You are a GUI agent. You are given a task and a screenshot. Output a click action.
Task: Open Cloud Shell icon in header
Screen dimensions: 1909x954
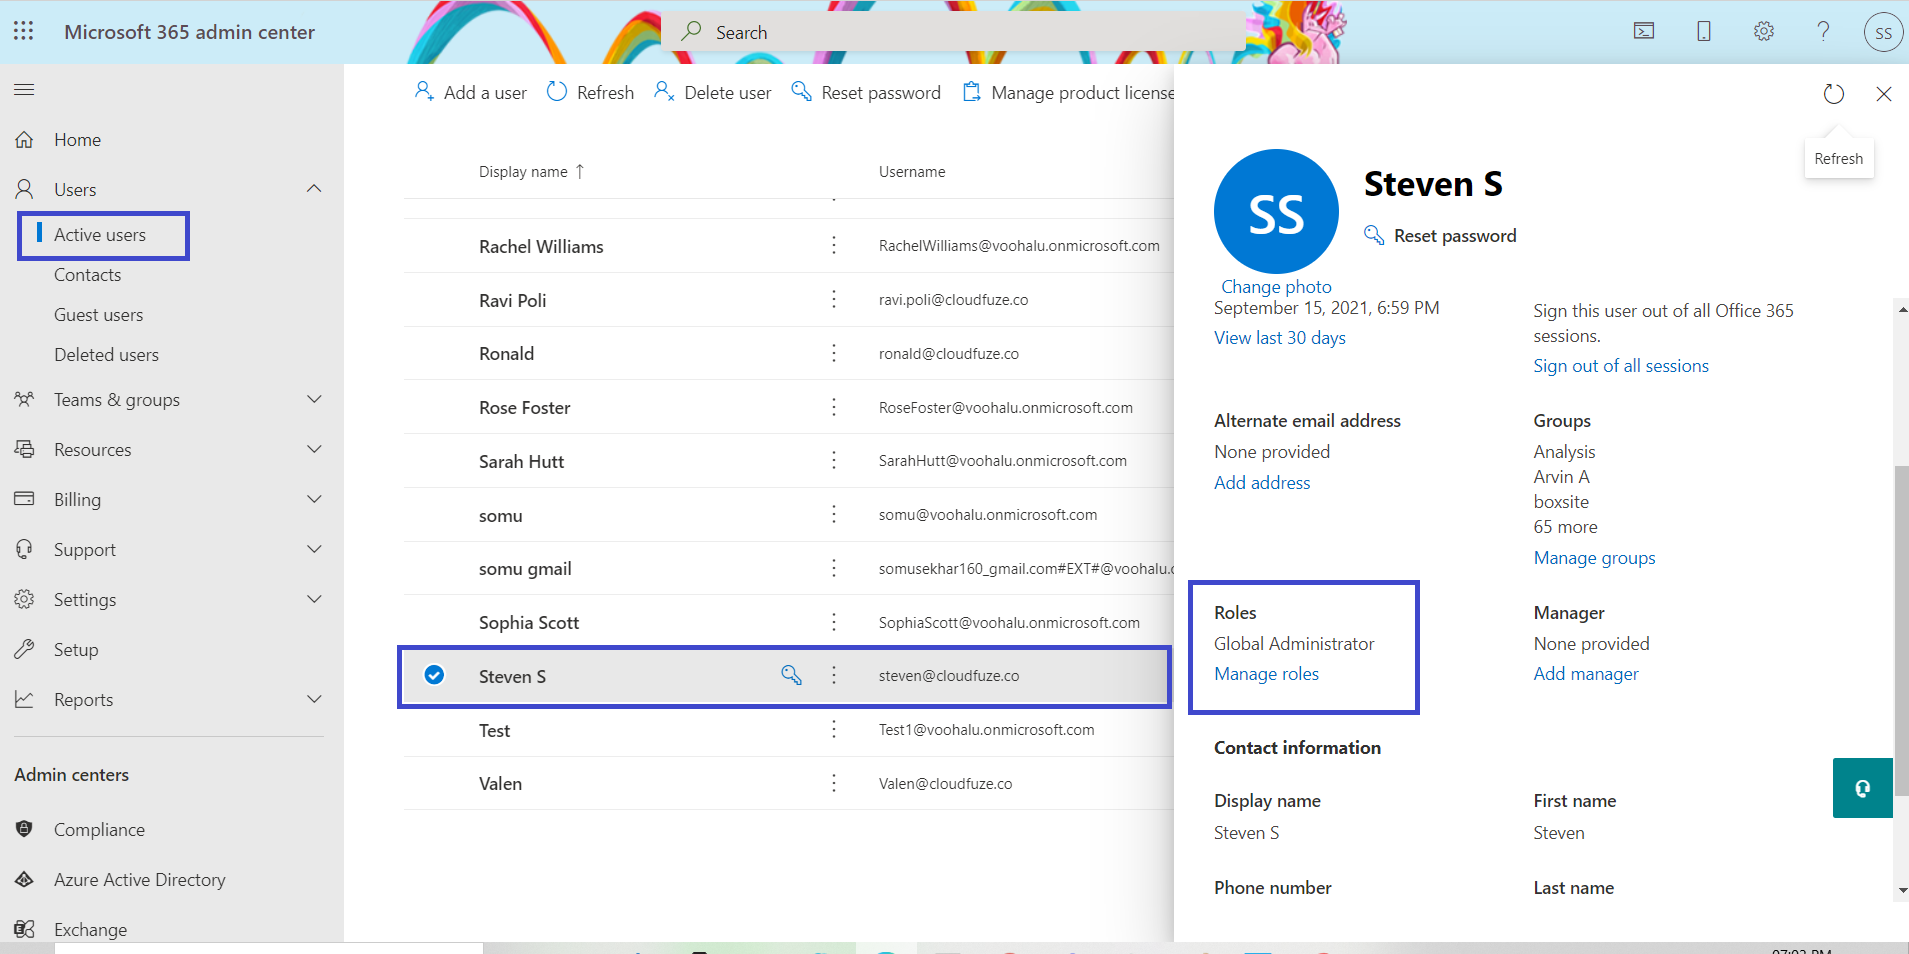click(x=1644, y=32)
